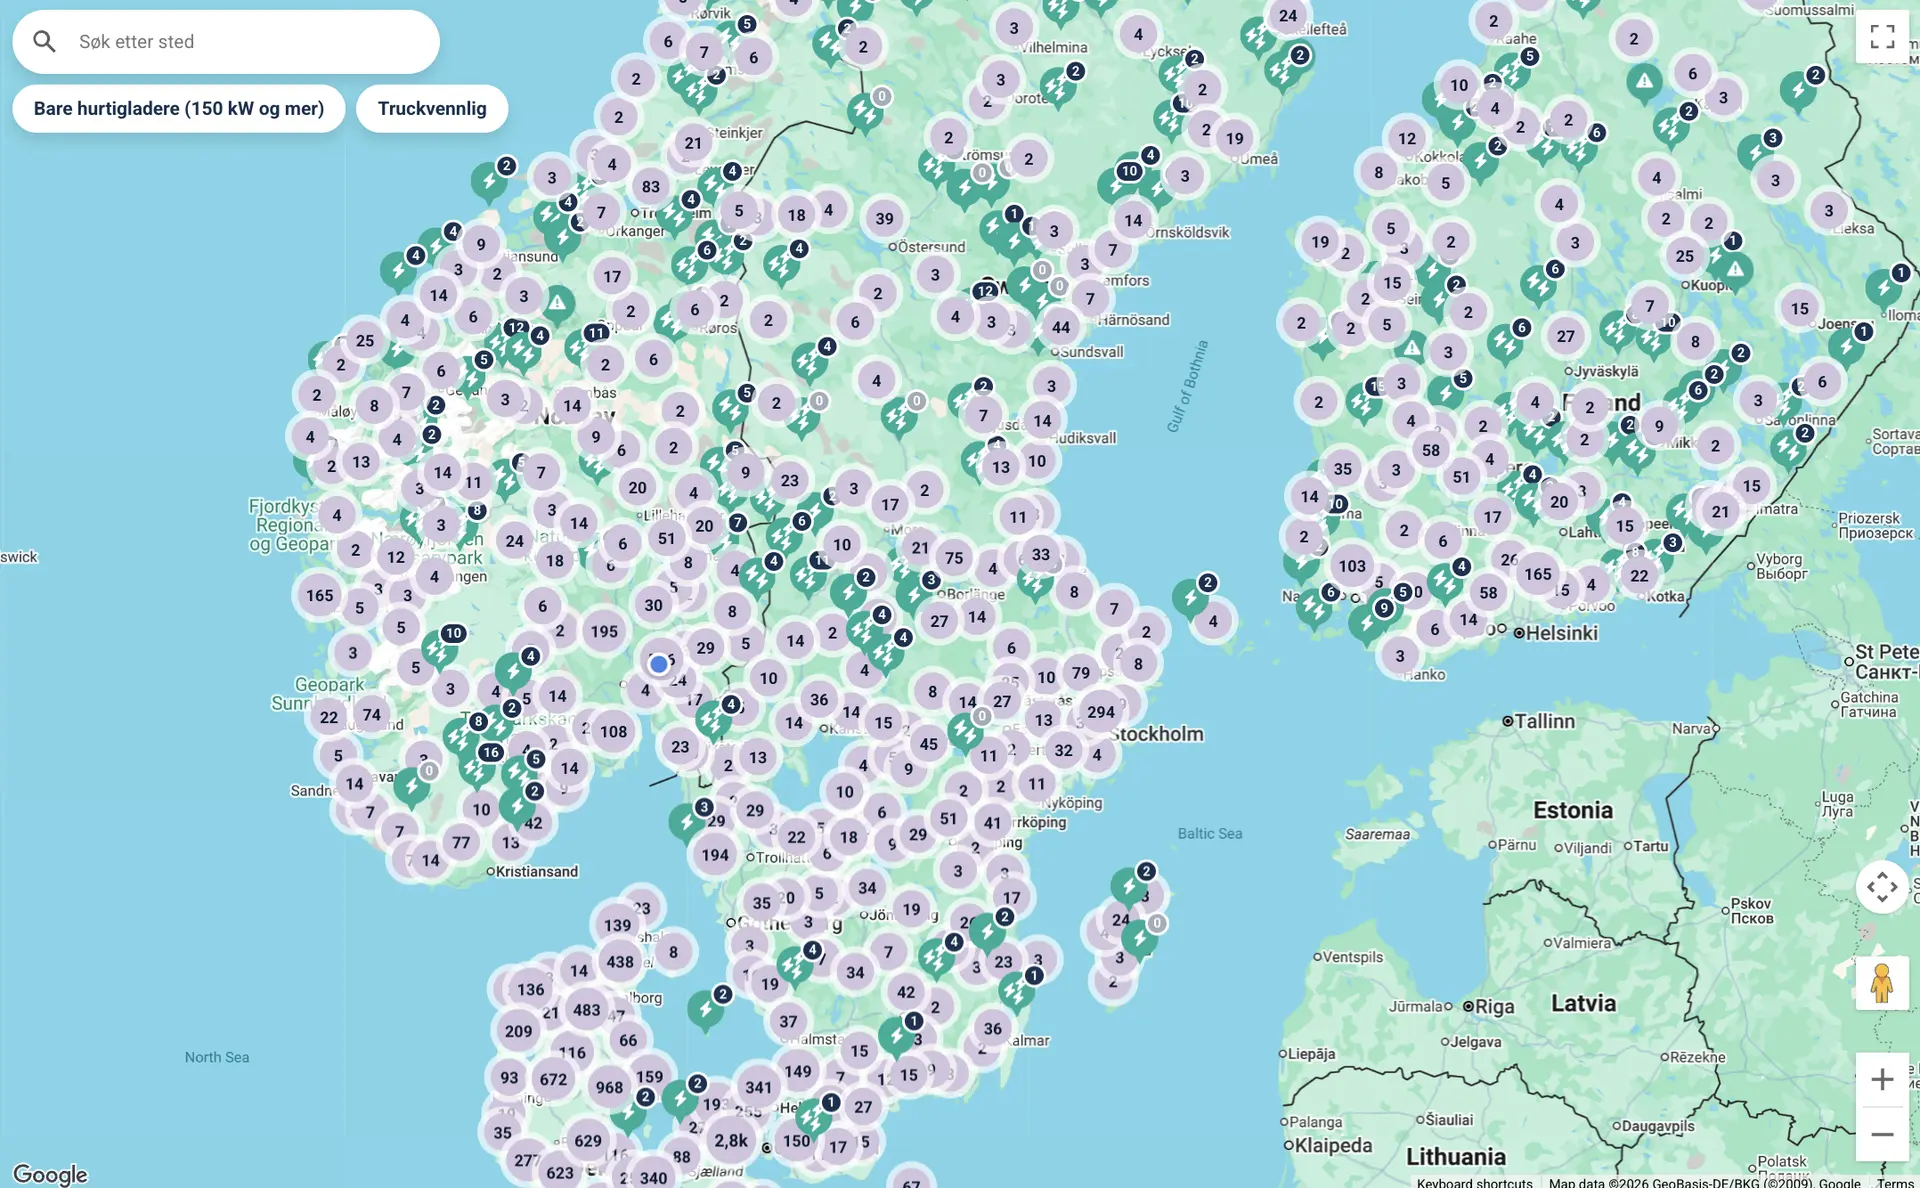Image resolution: width=1920 pixels, height=1188 pixels.
Task: Click the 'Kristiansand' city label
Action: [537, 872]
